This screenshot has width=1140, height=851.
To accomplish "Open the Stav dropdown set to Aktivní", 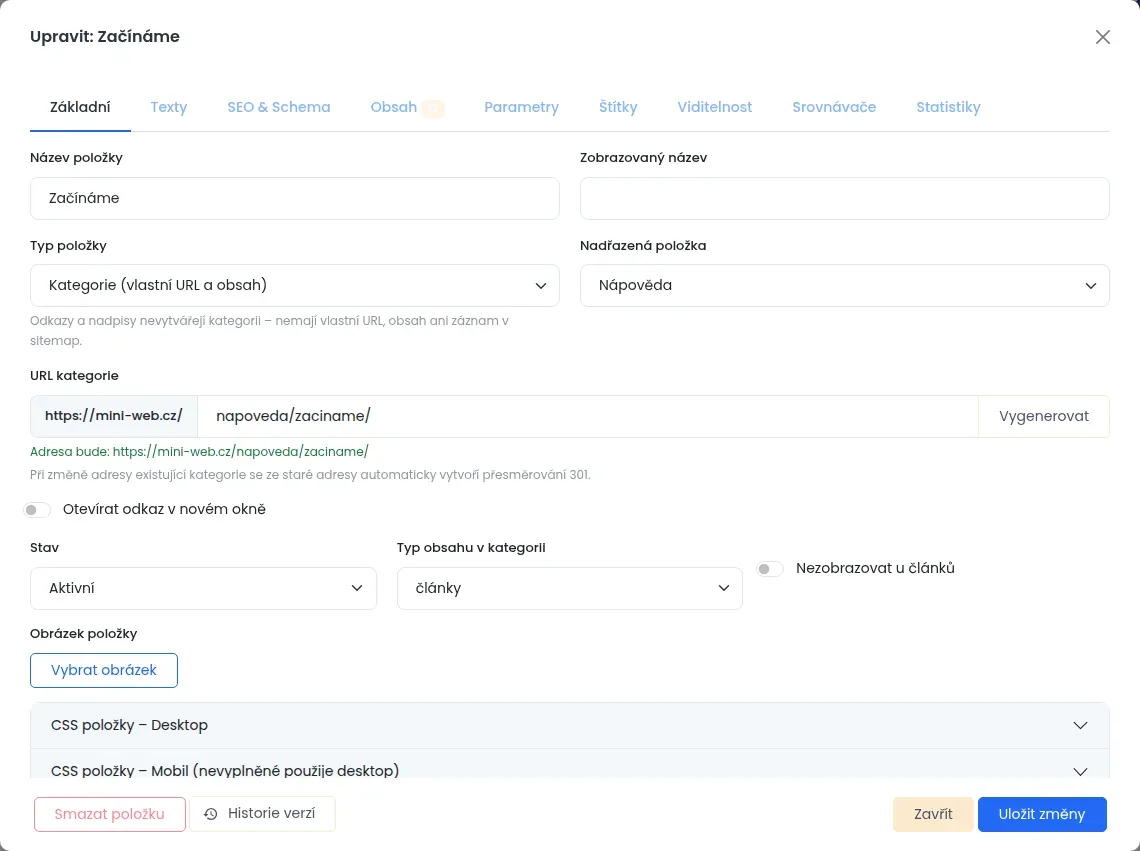I will (203, 588).
